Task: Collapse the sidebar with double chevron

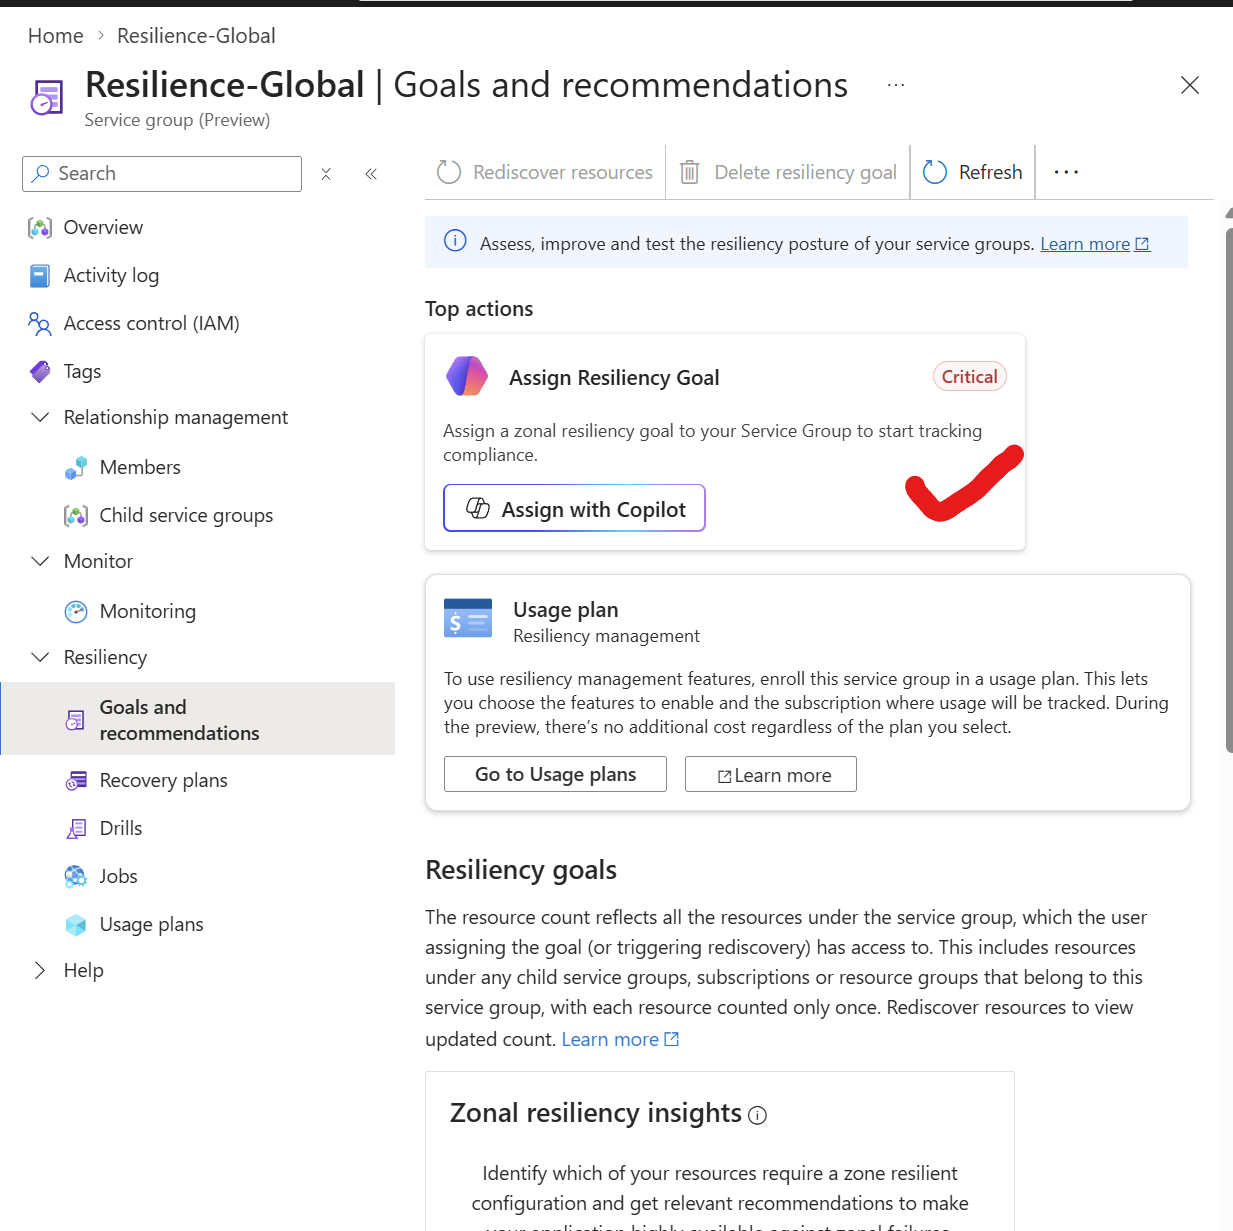Action: pyautogui.click(x=371, y=174)
